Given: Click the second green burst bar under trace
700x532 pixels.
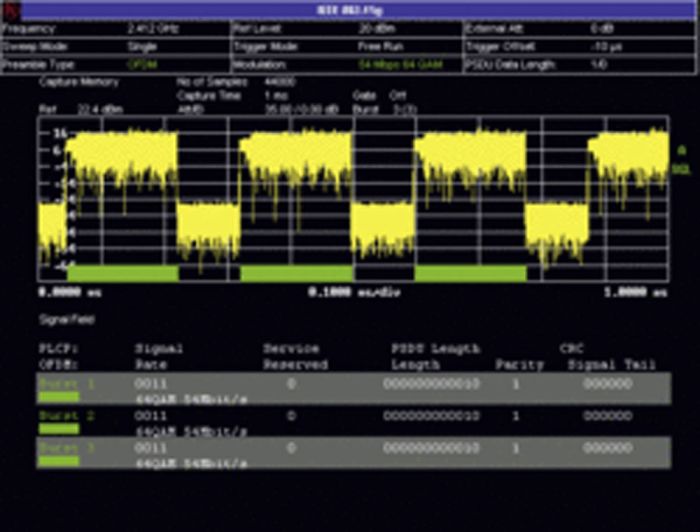Looking at the screenshot, I should coord(297,274).
